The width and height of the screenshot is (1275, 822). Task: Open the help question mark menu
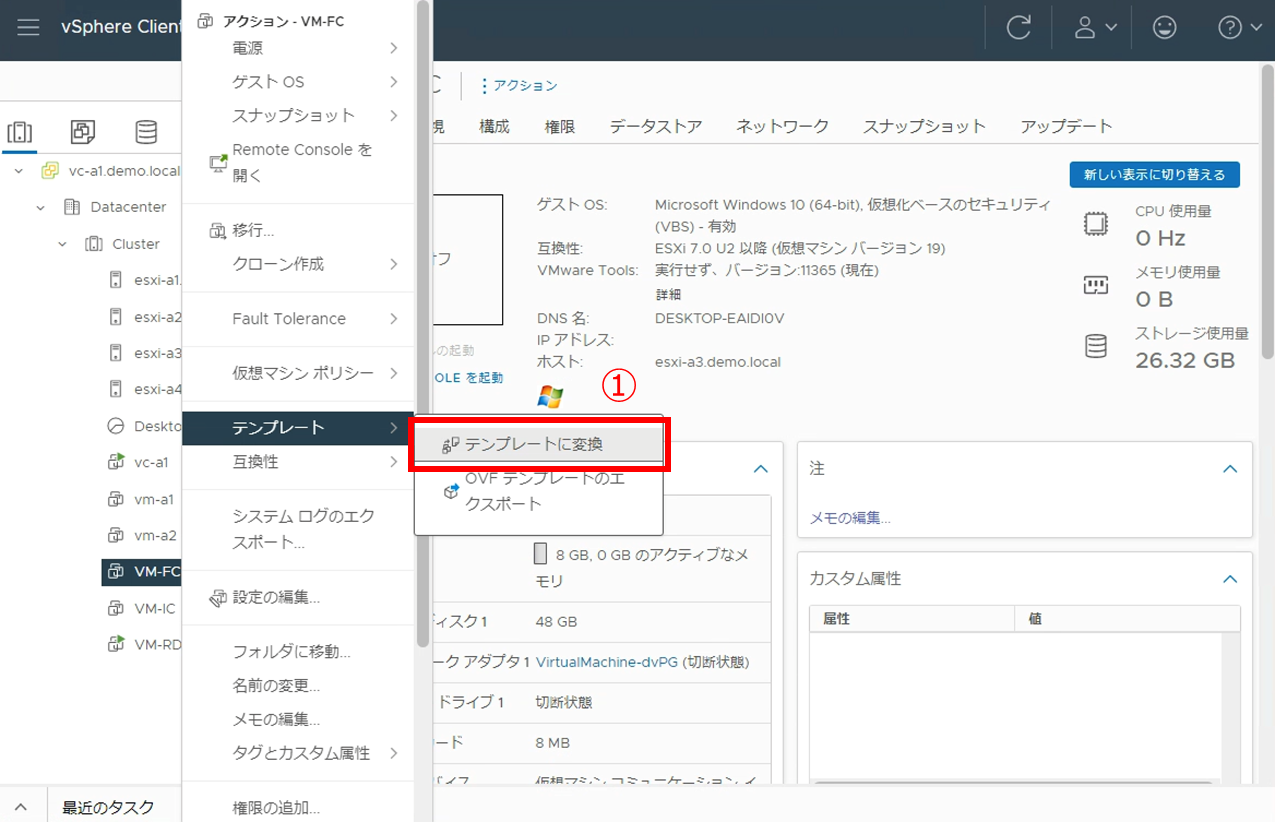pos(1239,28)
